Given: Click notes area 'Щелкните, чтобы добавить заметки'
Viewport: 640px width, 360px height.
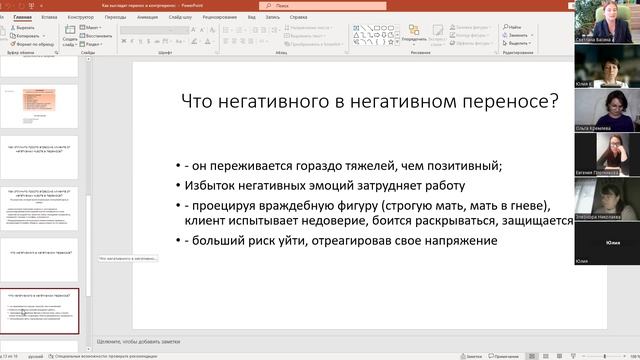Looking at the screenshot, I should 138,342.
